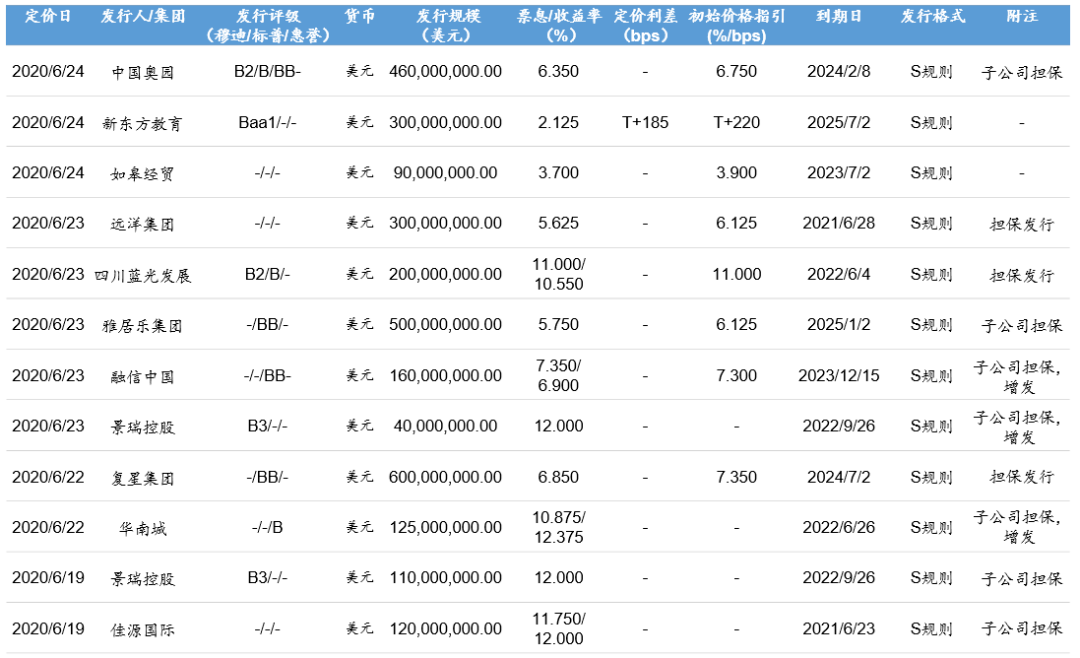The width and height of the screenshot is (1080, 658).
Task: Click initial guidance 7.350
Action: (x=737, y=477)
